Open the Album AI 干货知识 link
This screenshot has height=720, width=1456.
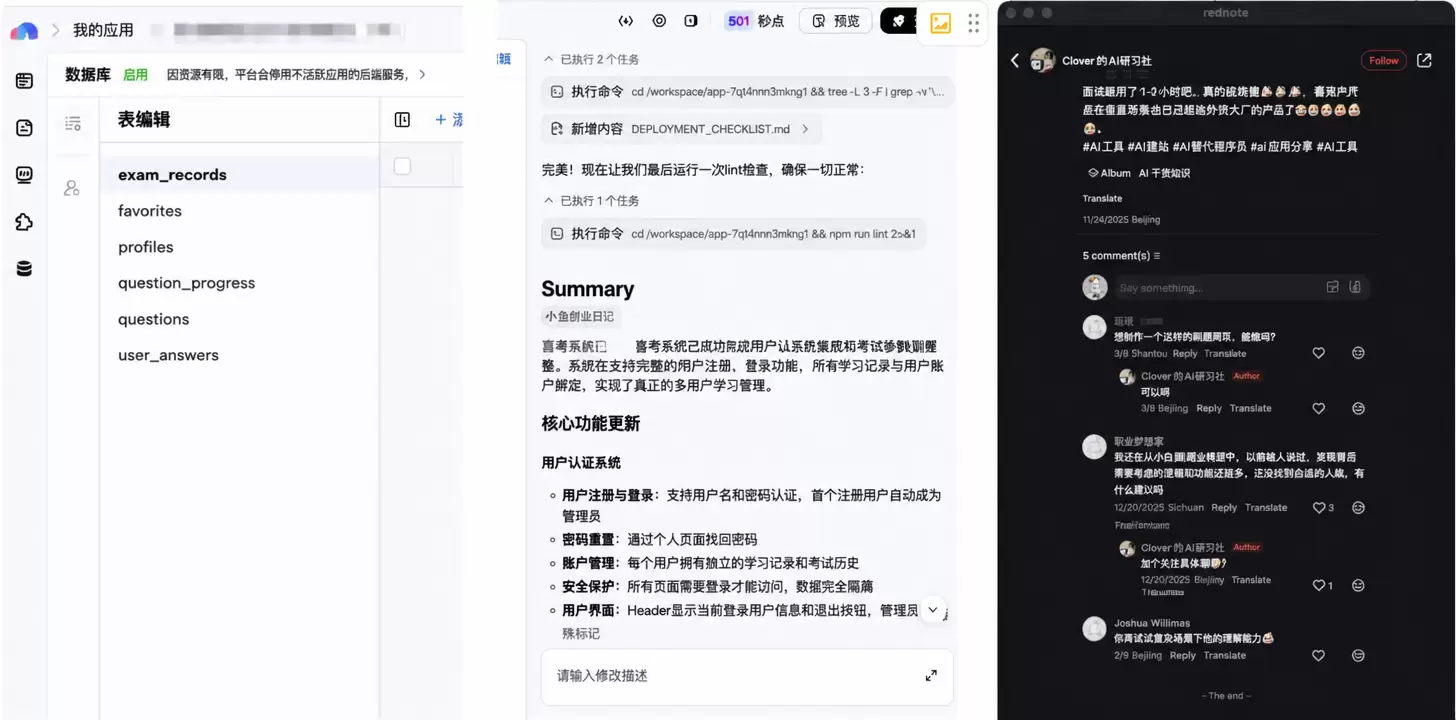pyautogui.click(x=1138, y=173)
